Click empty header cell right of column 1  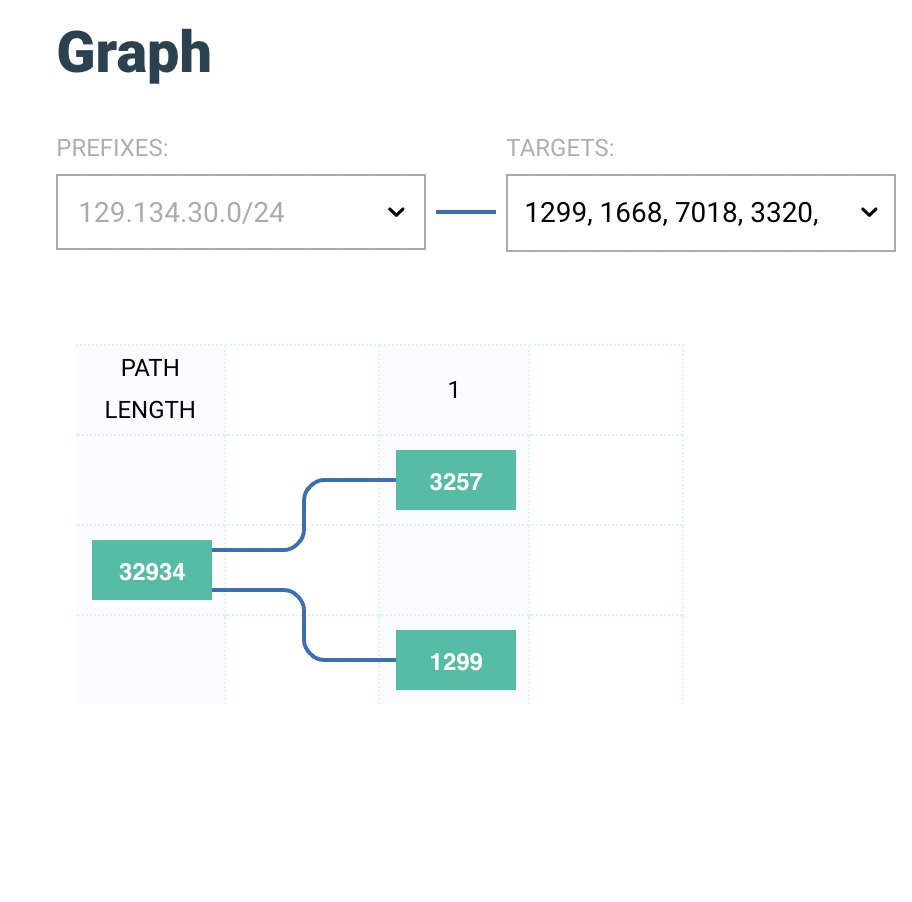pyautogui.click(x=606, y=389)
